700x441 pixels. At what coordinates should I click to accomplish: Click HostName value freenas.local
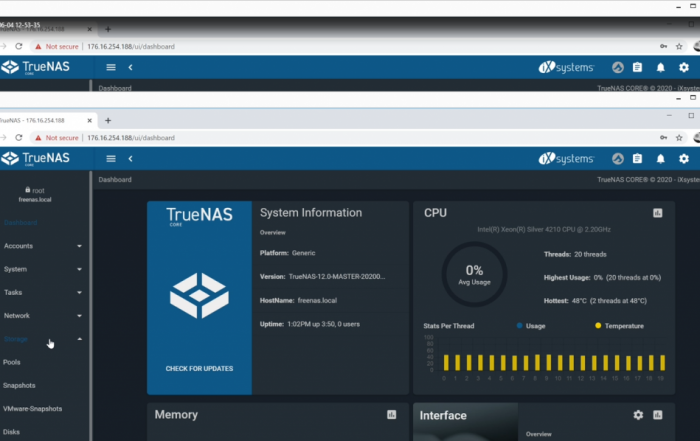coord(317,300)
